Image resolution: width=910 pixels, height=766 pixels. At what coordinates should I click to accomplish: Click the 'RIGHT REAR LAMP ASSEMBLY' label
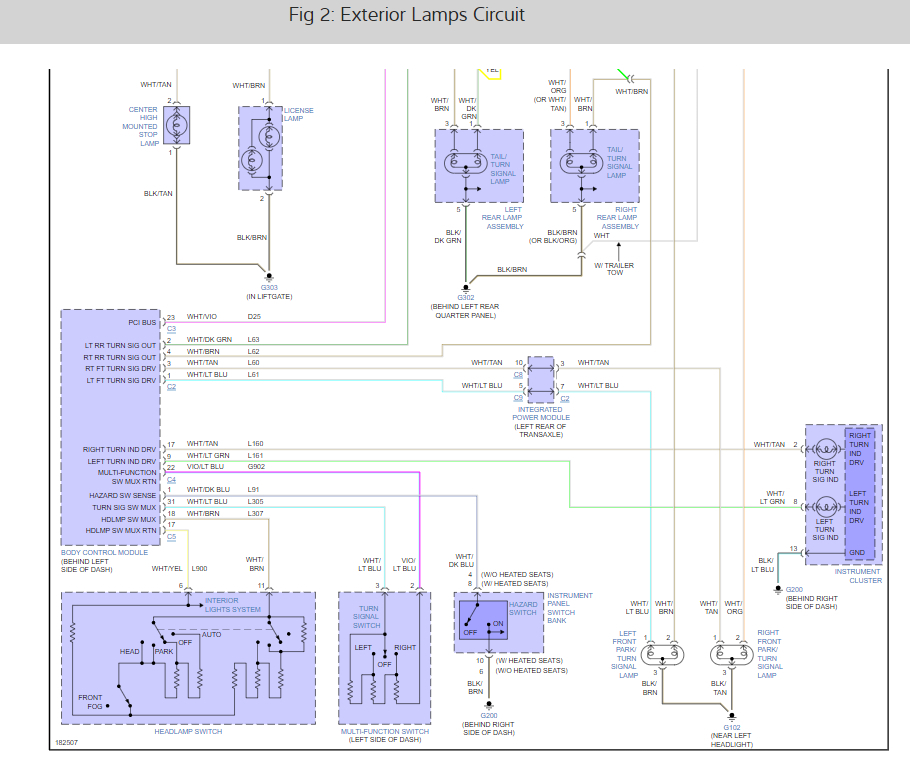pyautogui.click(x=618, y=218)
